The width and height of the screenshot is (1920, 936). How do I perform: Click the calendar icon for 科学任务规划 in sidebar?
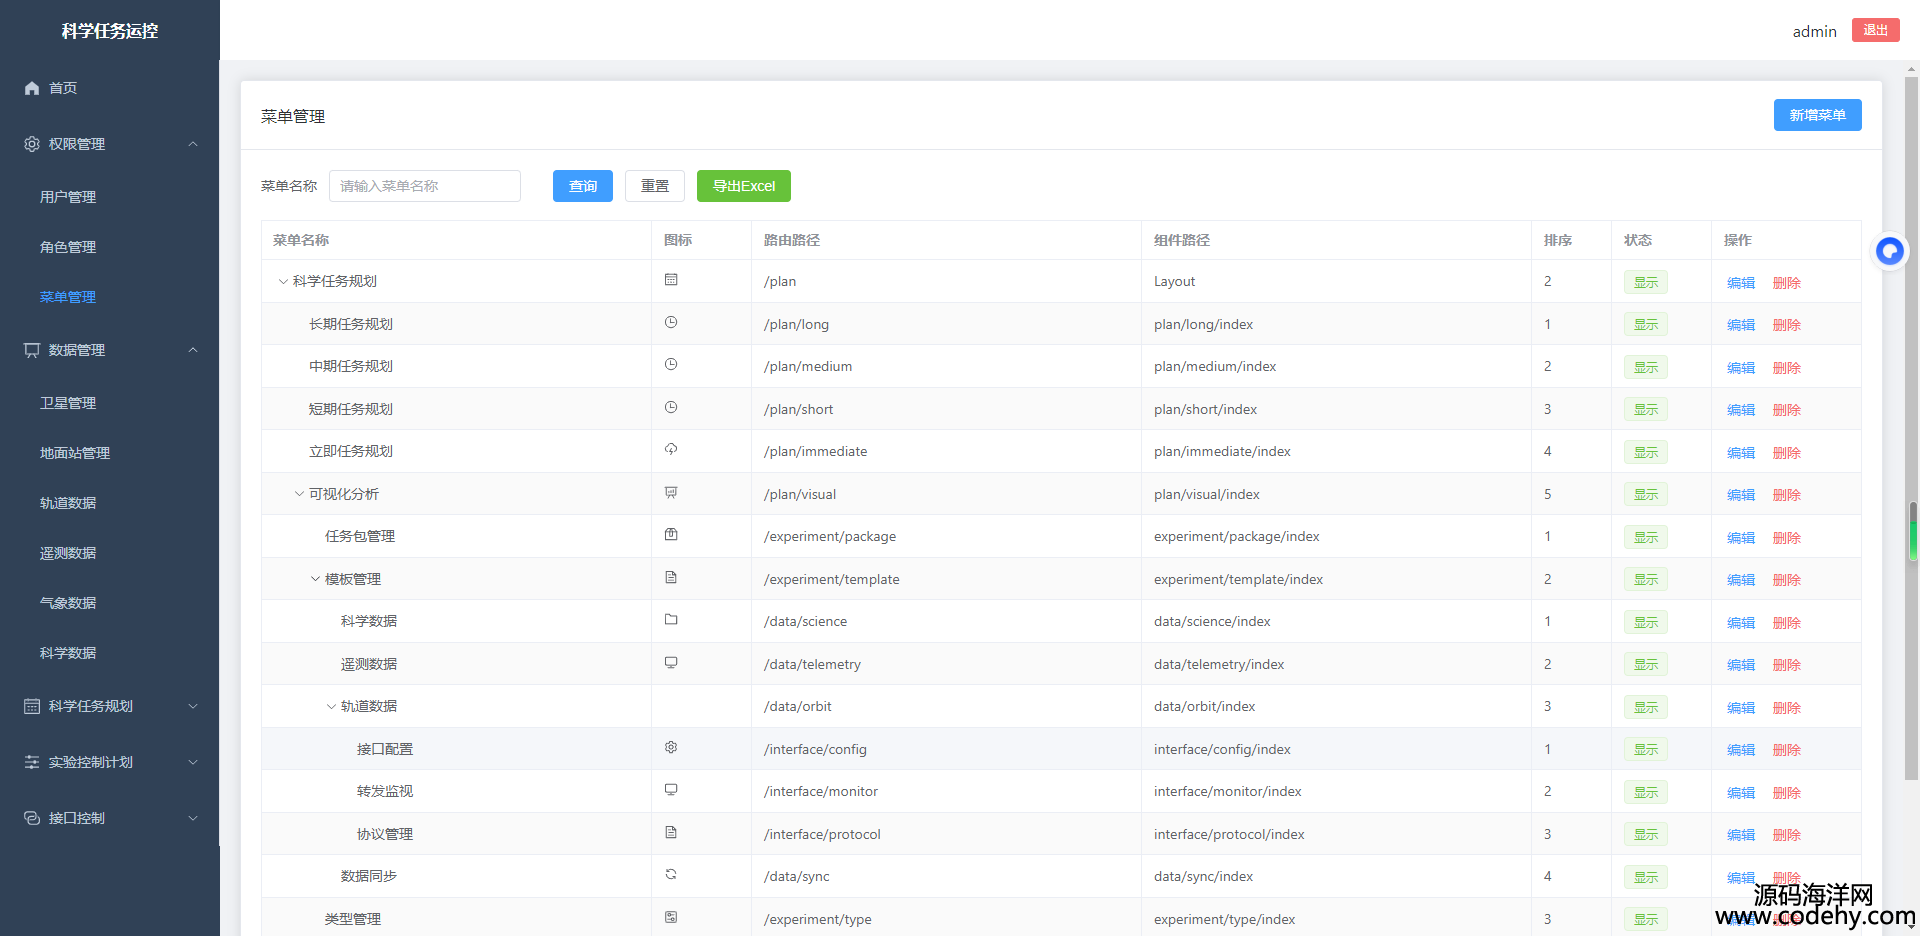(32, 706)
